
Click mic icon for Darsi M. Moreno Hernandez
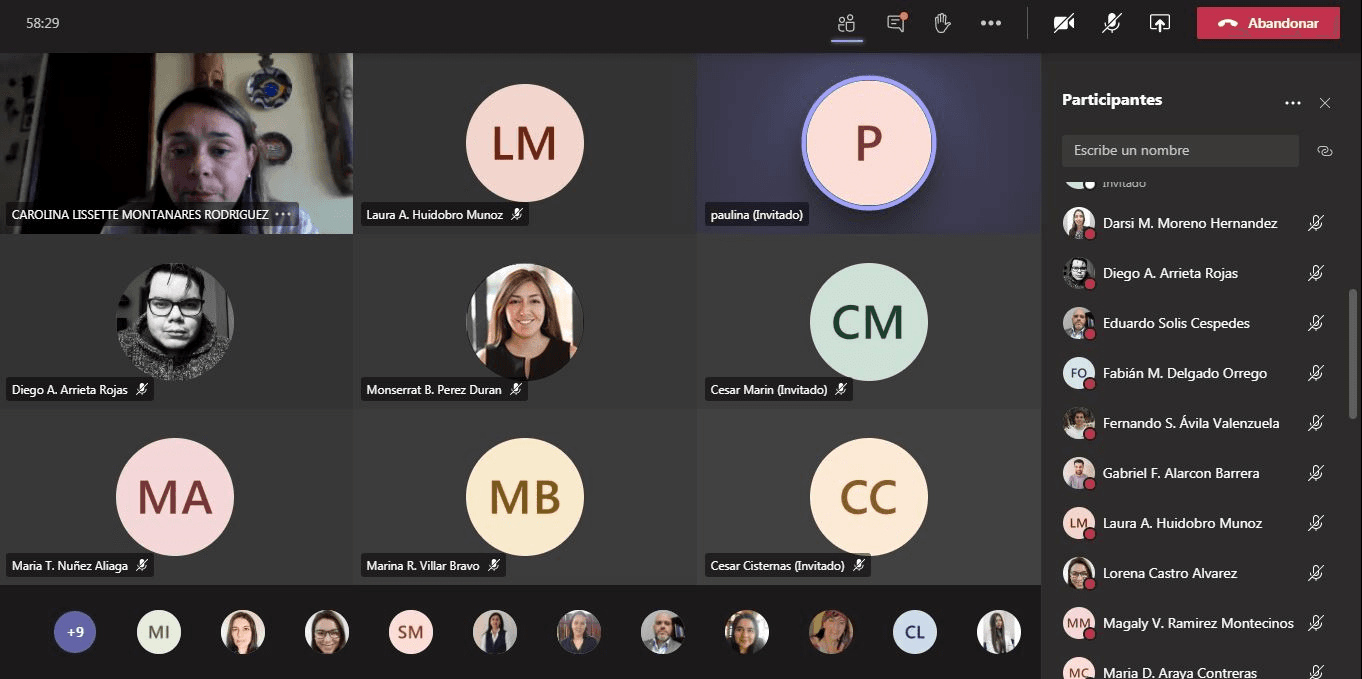pos(1316,223)
